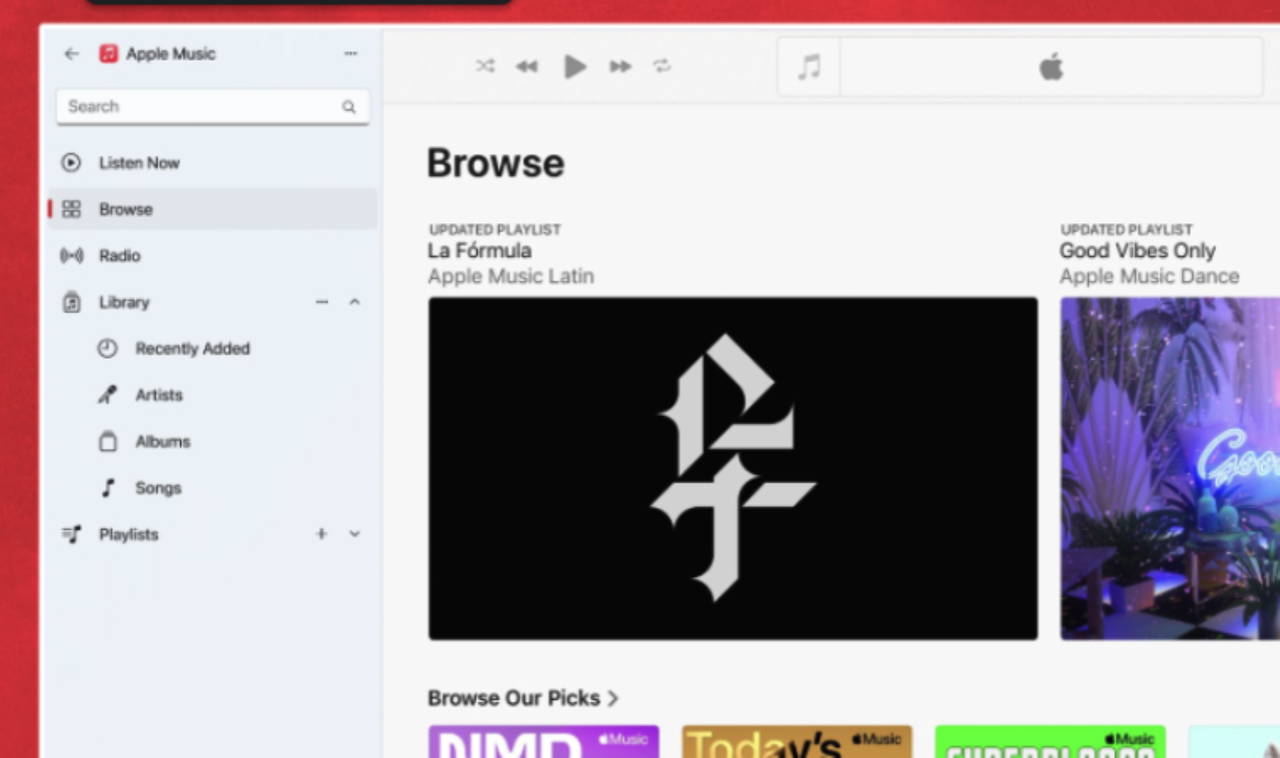Open Listen Now in sidebar
Viewport: 1280px width, 758px height.
click(138, 163)
